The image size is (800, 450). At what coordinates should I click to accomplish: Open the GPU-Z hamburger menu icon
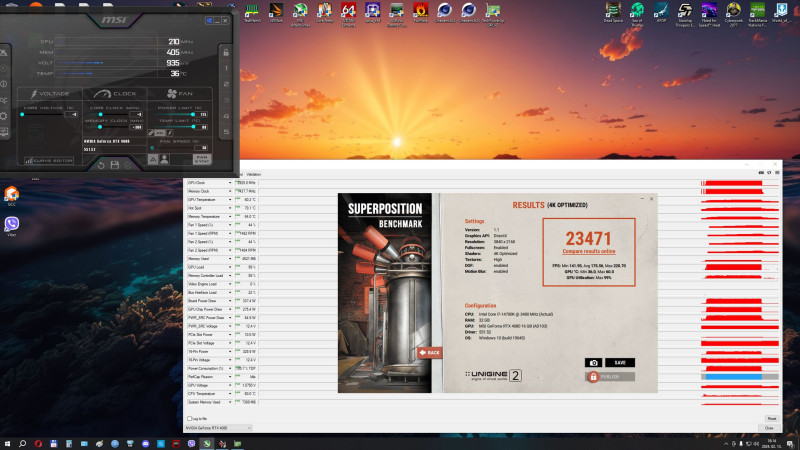(777, 173)
